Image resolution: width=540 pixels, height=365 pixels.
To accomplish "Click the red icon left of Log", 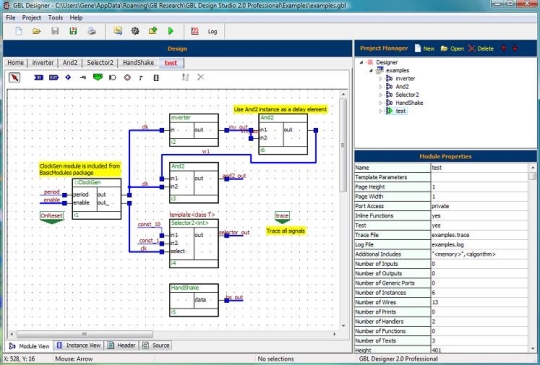I will pos(195,31).
